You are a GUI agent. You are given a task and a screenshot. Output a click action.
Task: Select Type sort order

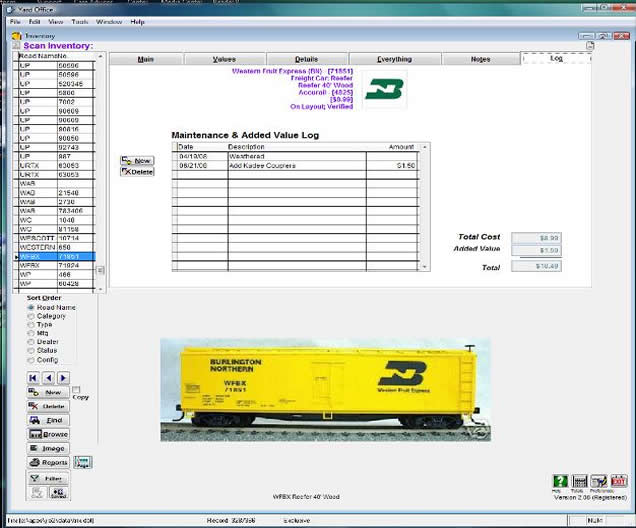[x=31, y=324]
